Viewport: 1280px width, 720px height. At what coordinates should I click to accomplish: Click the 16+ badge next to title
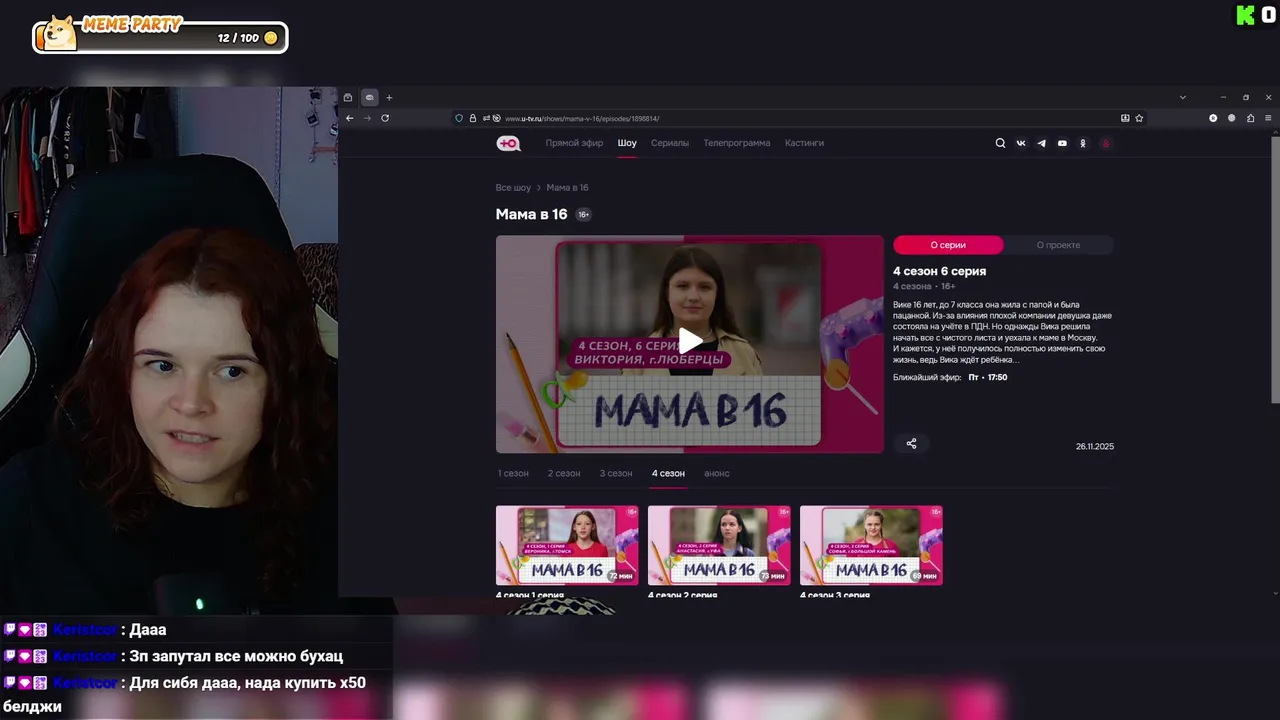(x=583, y=214)
